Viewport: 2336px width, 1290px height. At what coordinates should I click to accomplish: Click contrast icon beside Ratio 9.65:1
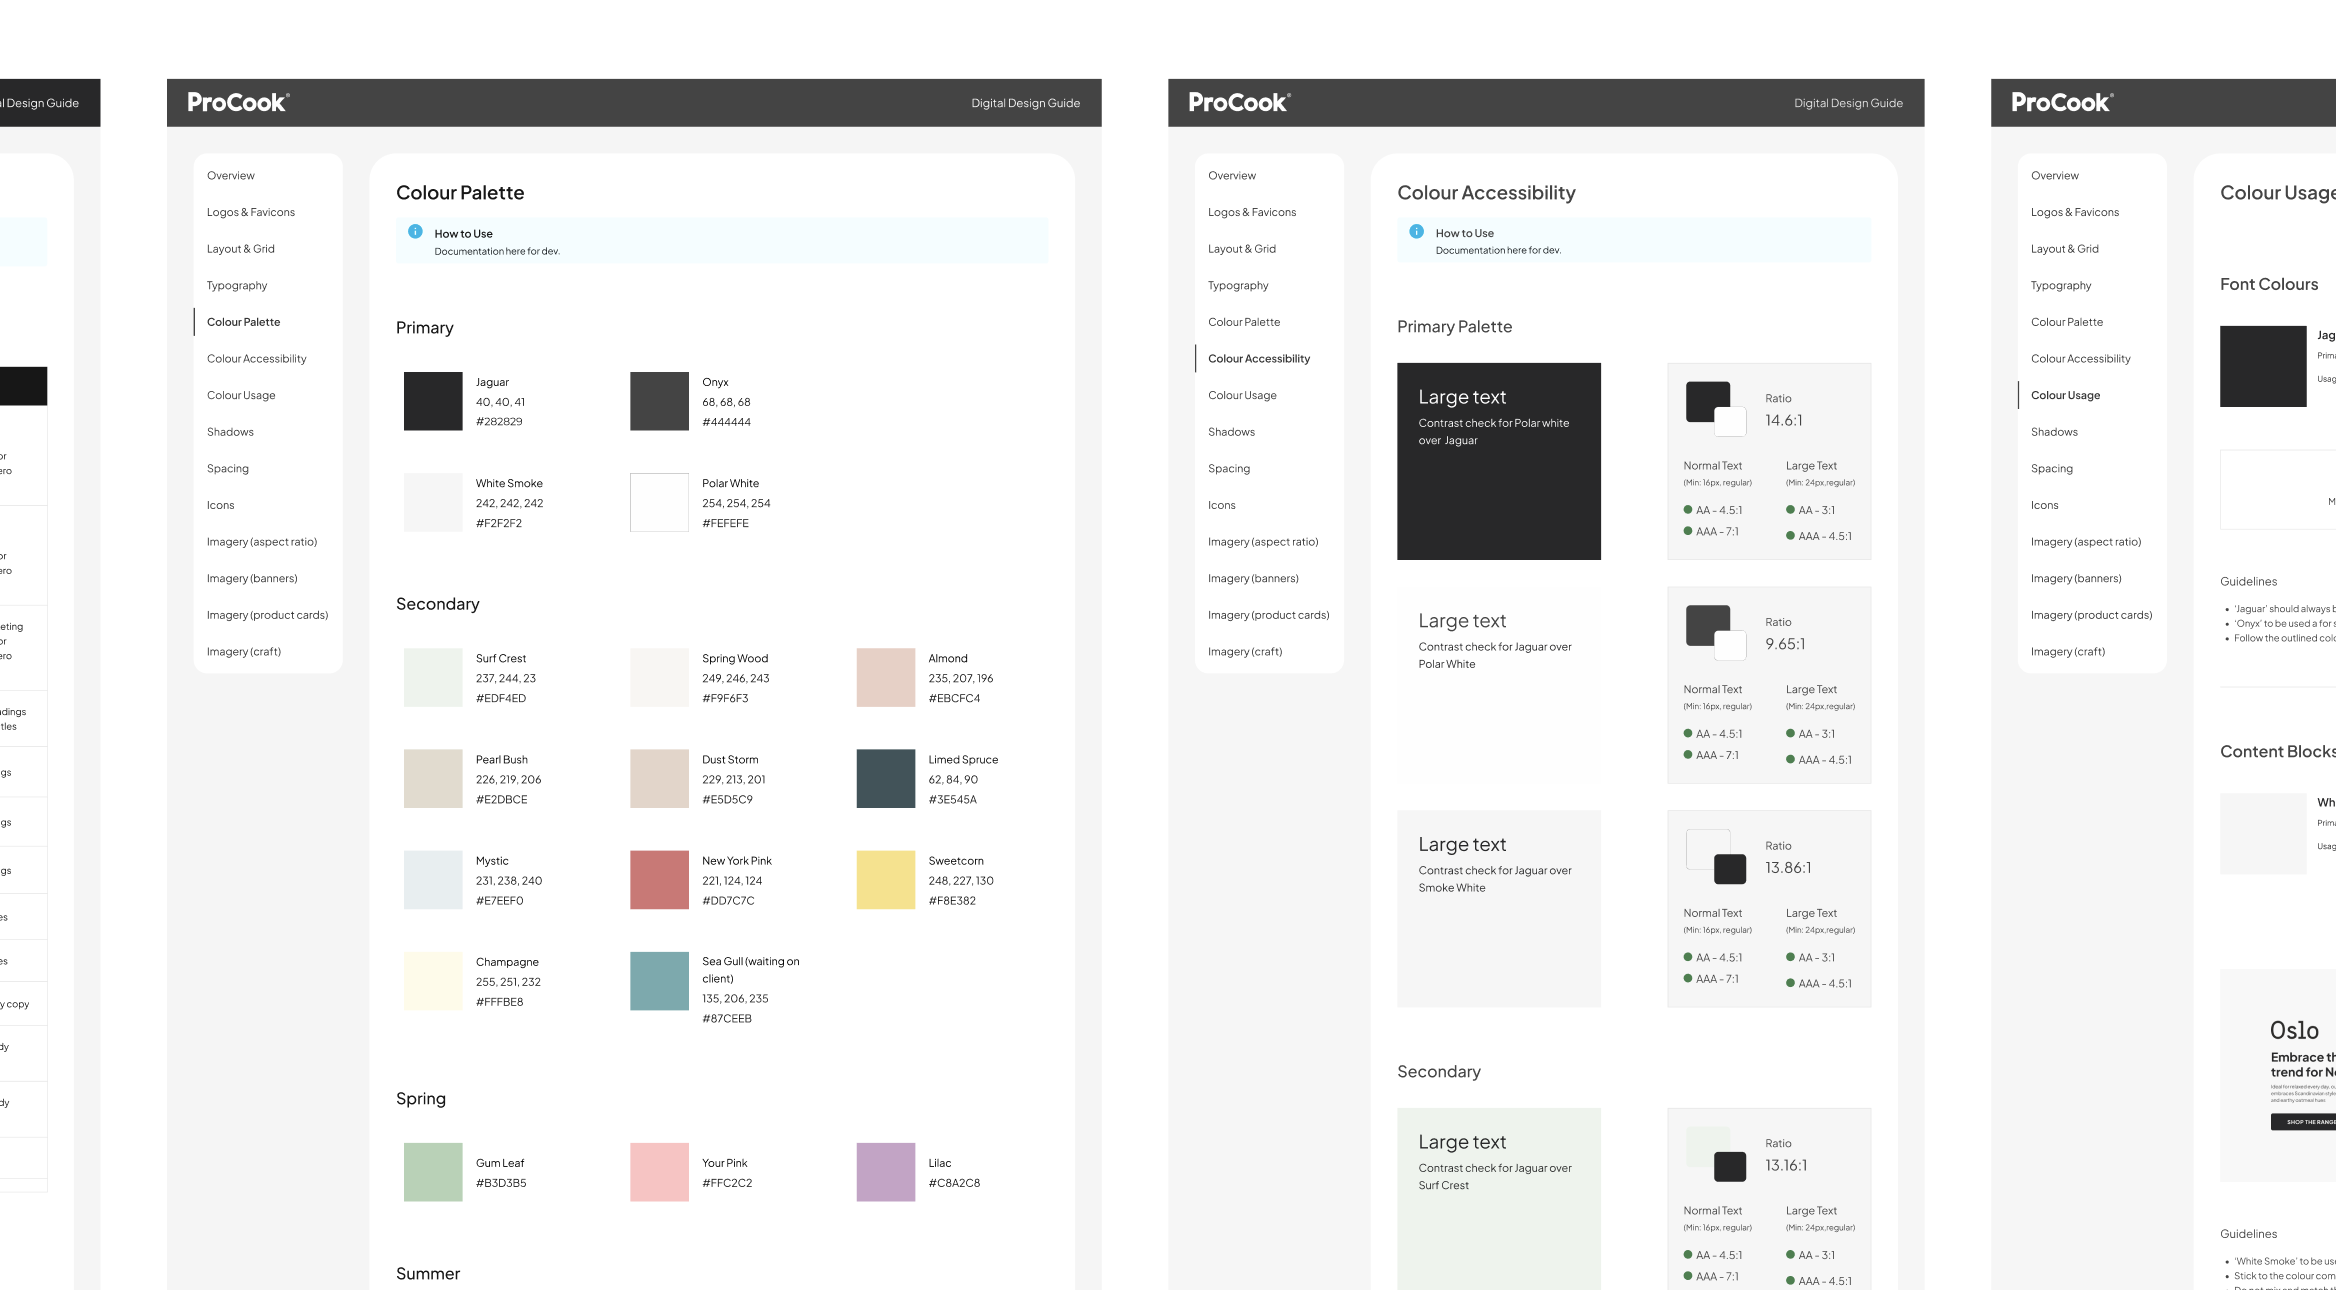1716,632
